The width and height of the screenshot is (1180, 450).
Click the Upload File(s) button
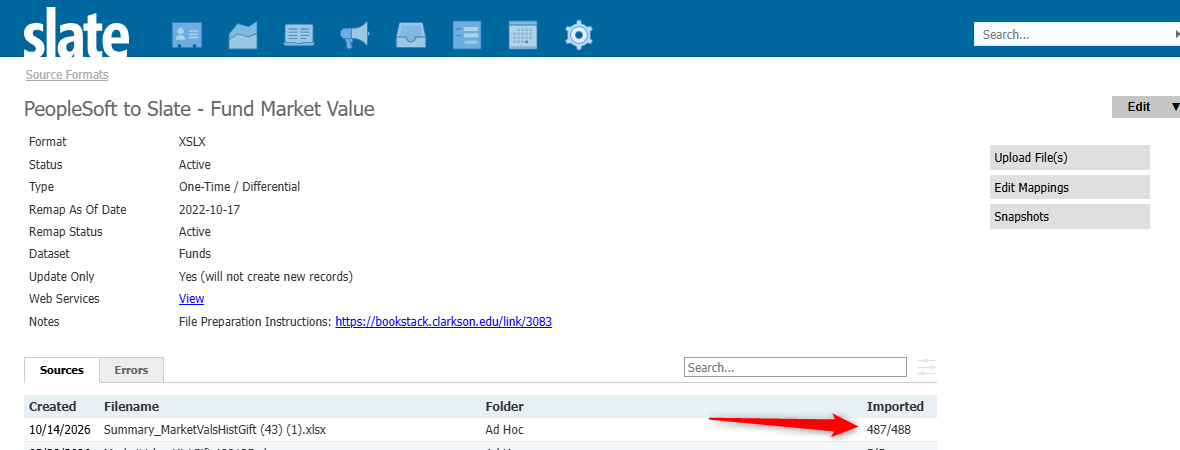1069,158
